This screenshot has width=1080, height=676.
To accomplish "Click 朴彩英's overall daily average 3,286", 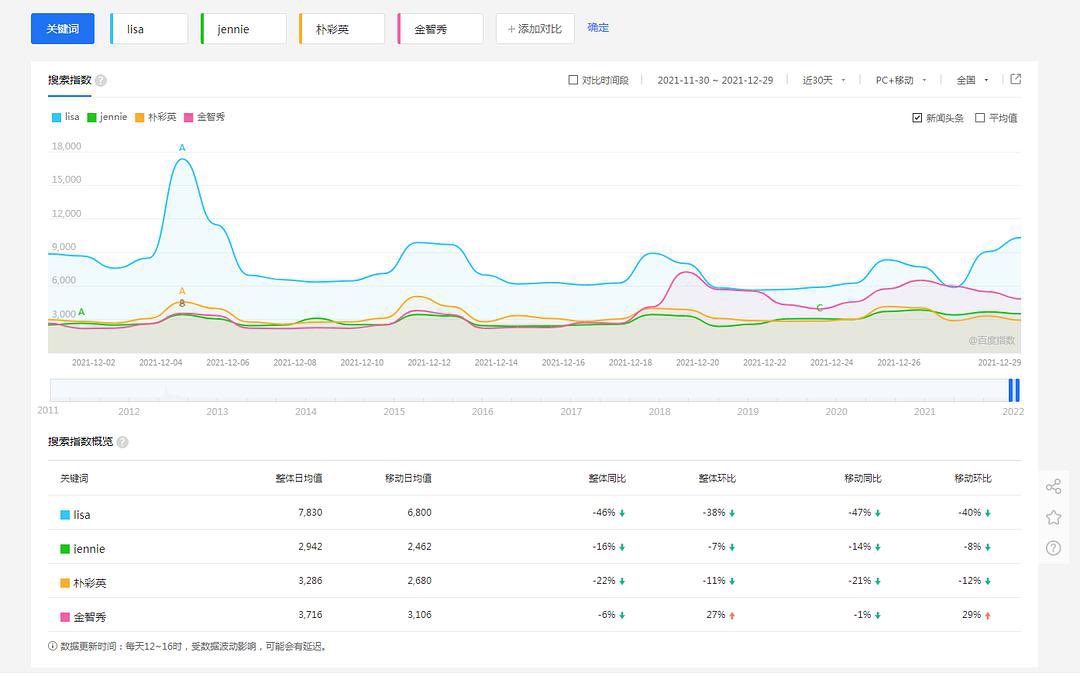I will click(310, 581).
